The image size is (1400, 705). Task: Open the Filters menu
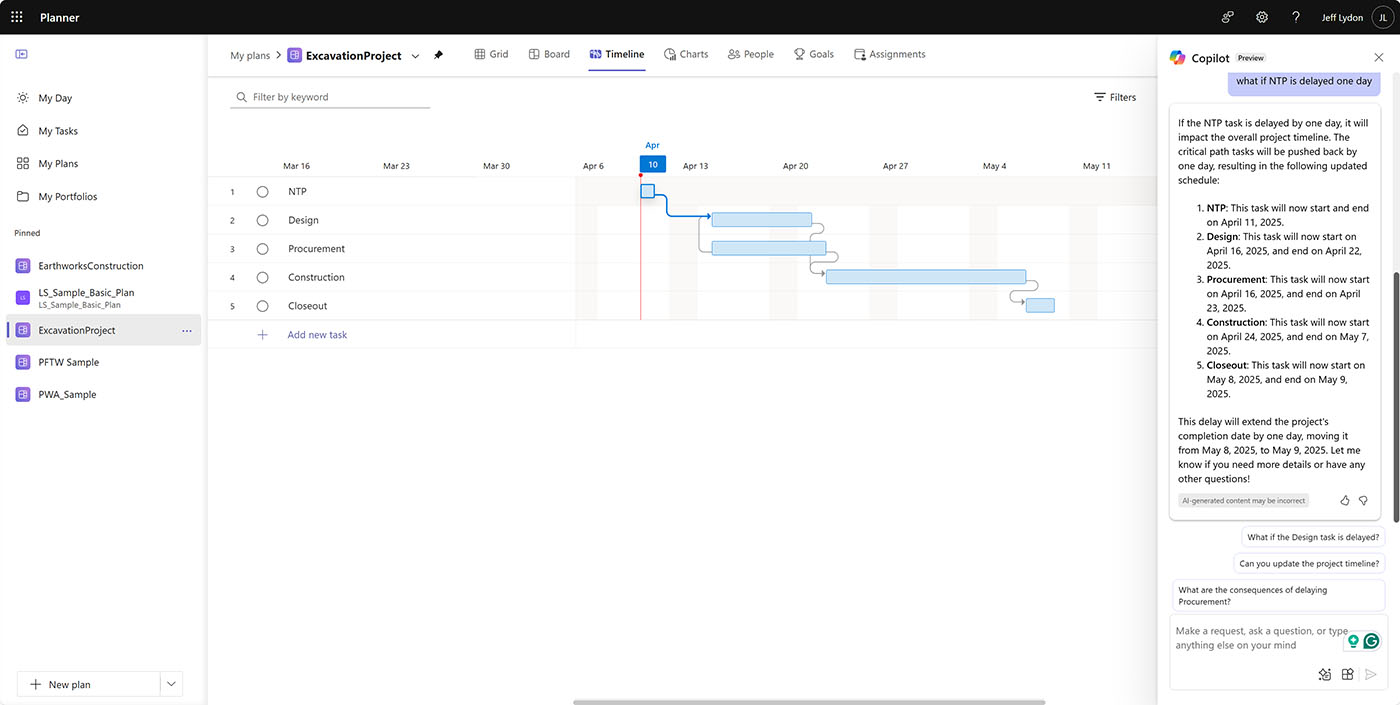1115,97
